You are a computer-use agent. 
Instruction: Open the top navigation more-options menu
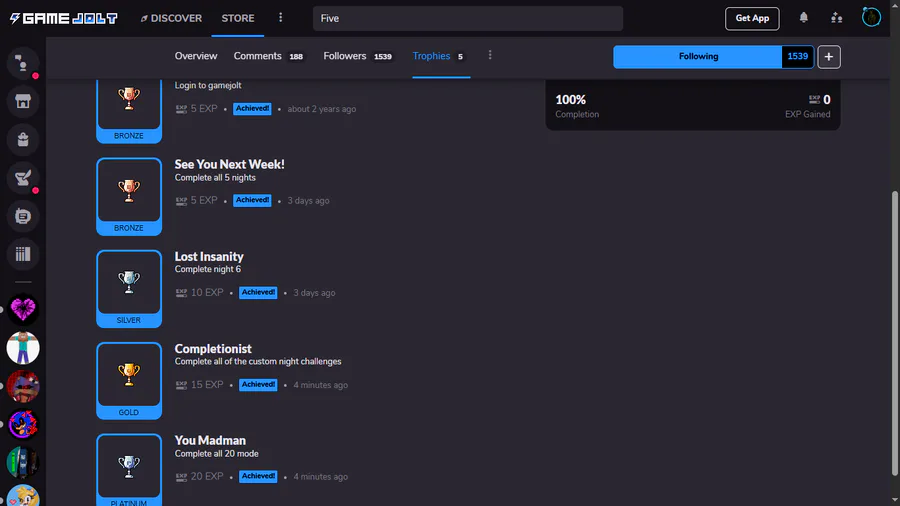click(x=280, y=18)
